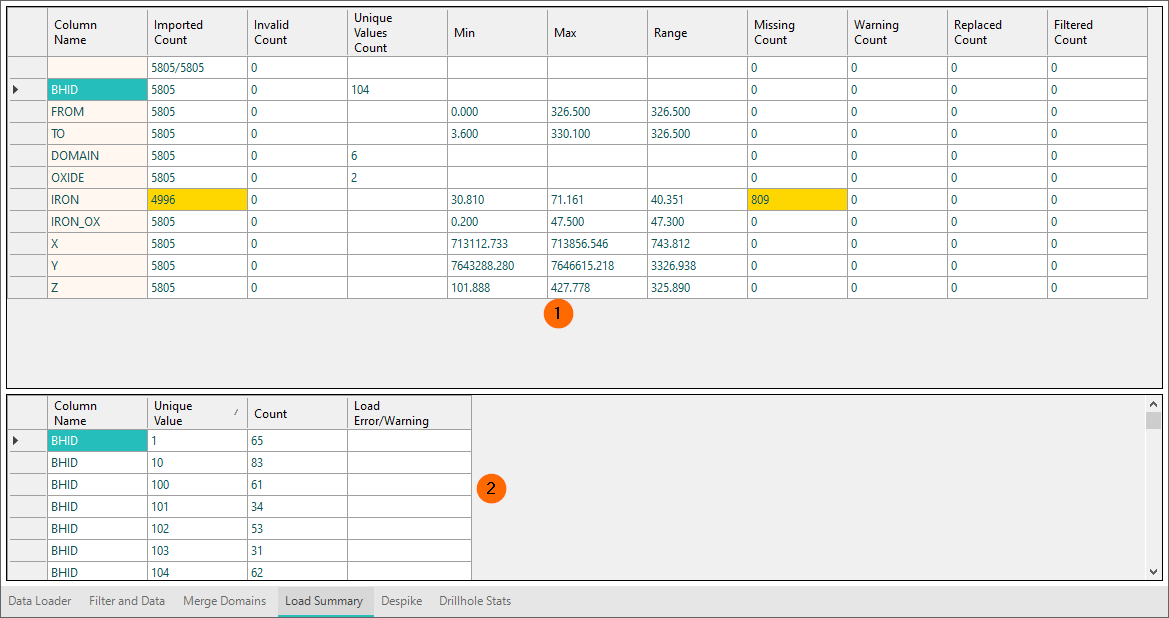Click orange callout marker number 1
The height and width of the screenshot is (618, 1169).
click(x=558, y=313)
